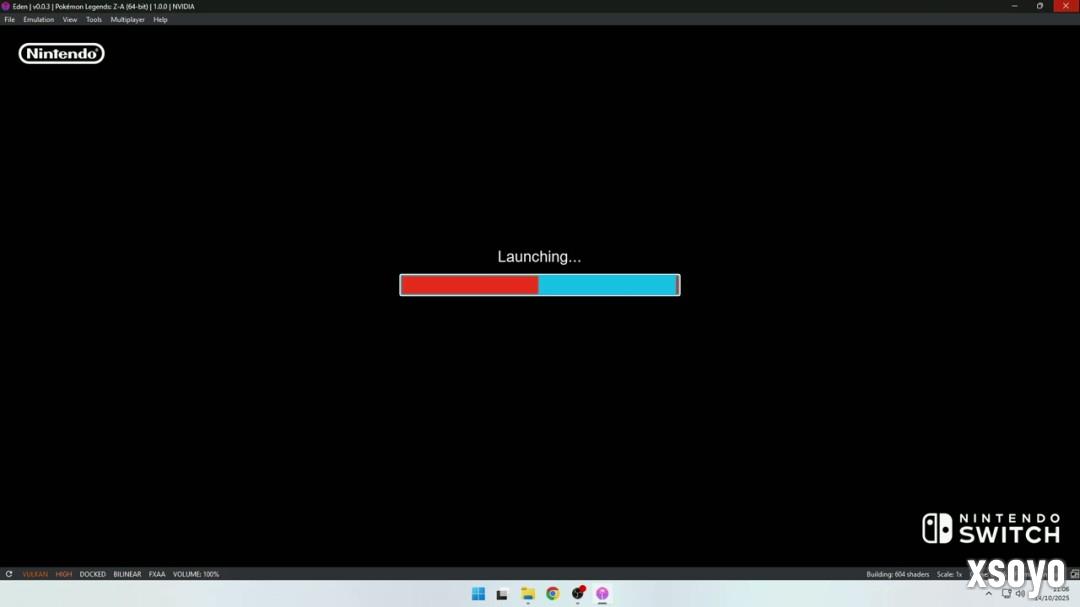Open the Emulation menu
This screenshot has width=1080, height=607.
click(39, 20)
